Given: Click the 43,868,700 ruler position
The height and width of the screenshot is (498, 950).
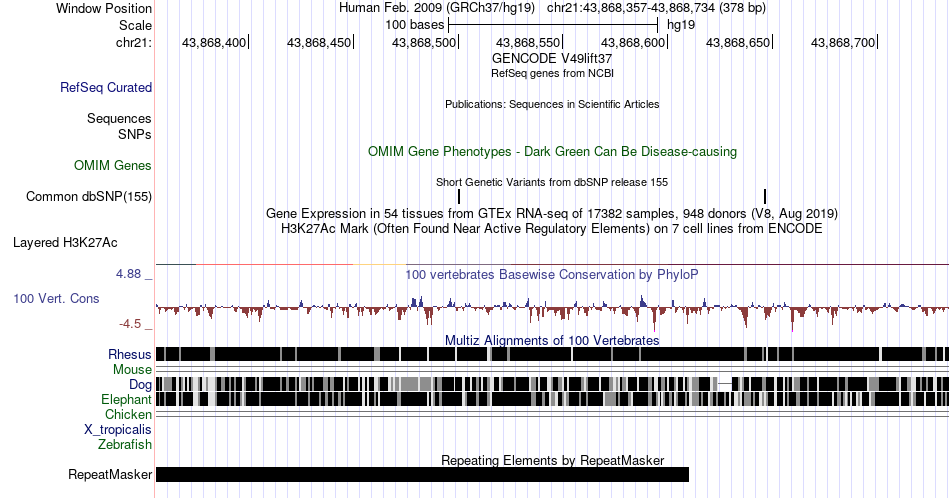Looking at the screenshot, I should 843,42.
